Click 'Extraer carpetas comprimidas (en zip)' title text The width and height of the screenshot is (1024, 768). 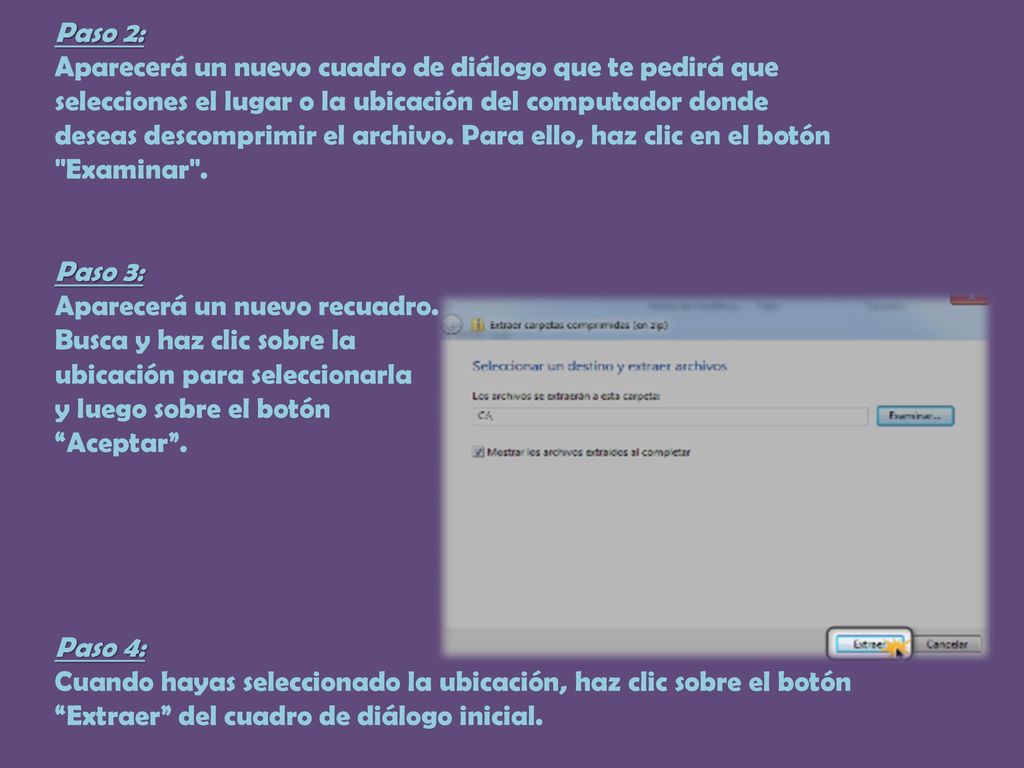(578, 325)
